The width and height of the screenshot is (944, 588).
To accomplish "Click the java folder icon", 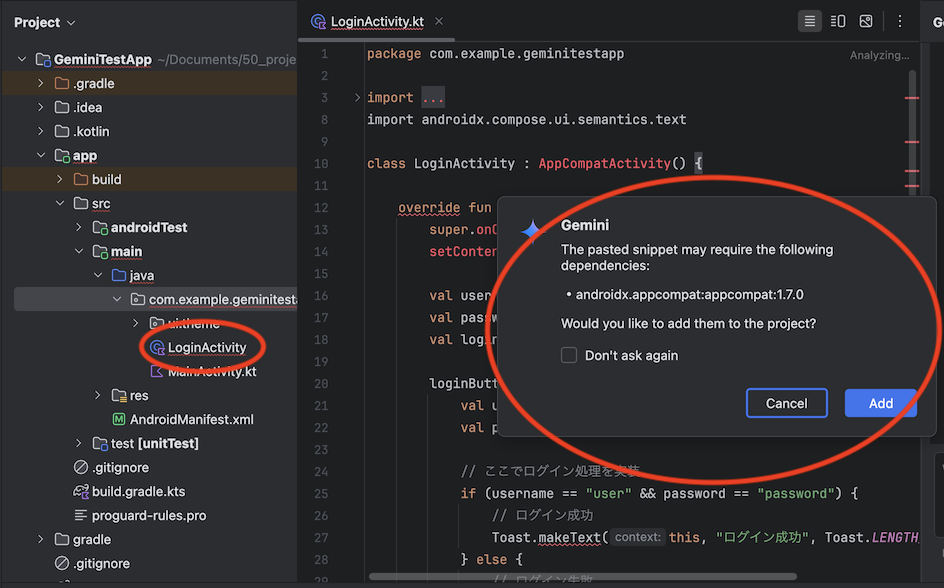I will (119, 276).
